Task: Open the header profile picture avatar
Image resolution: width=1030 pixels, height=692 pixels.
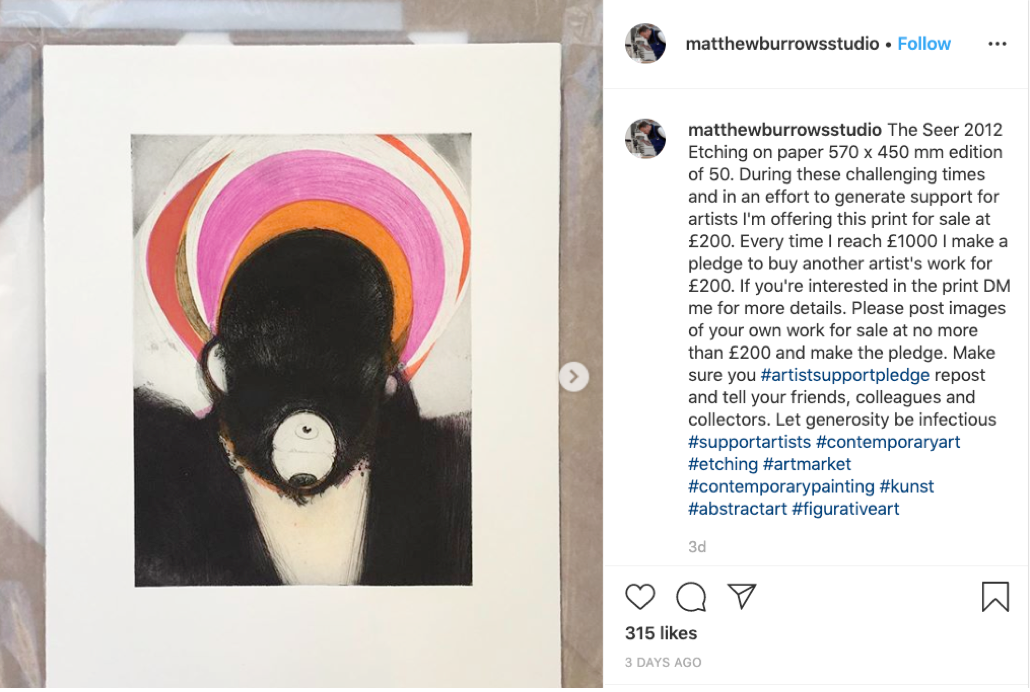Action: (x=645, y=43)
